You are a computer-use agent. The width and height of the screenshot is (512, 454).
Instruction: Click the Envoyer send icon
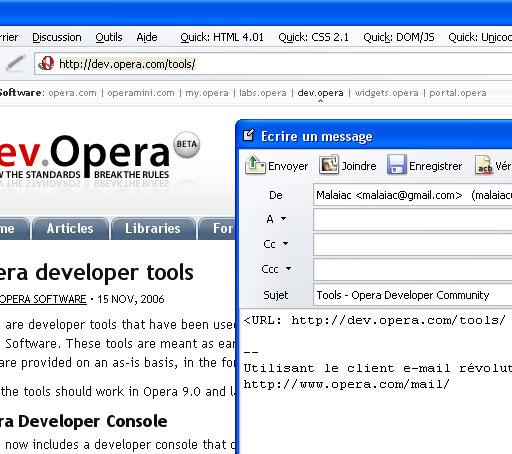coord(255,165)
